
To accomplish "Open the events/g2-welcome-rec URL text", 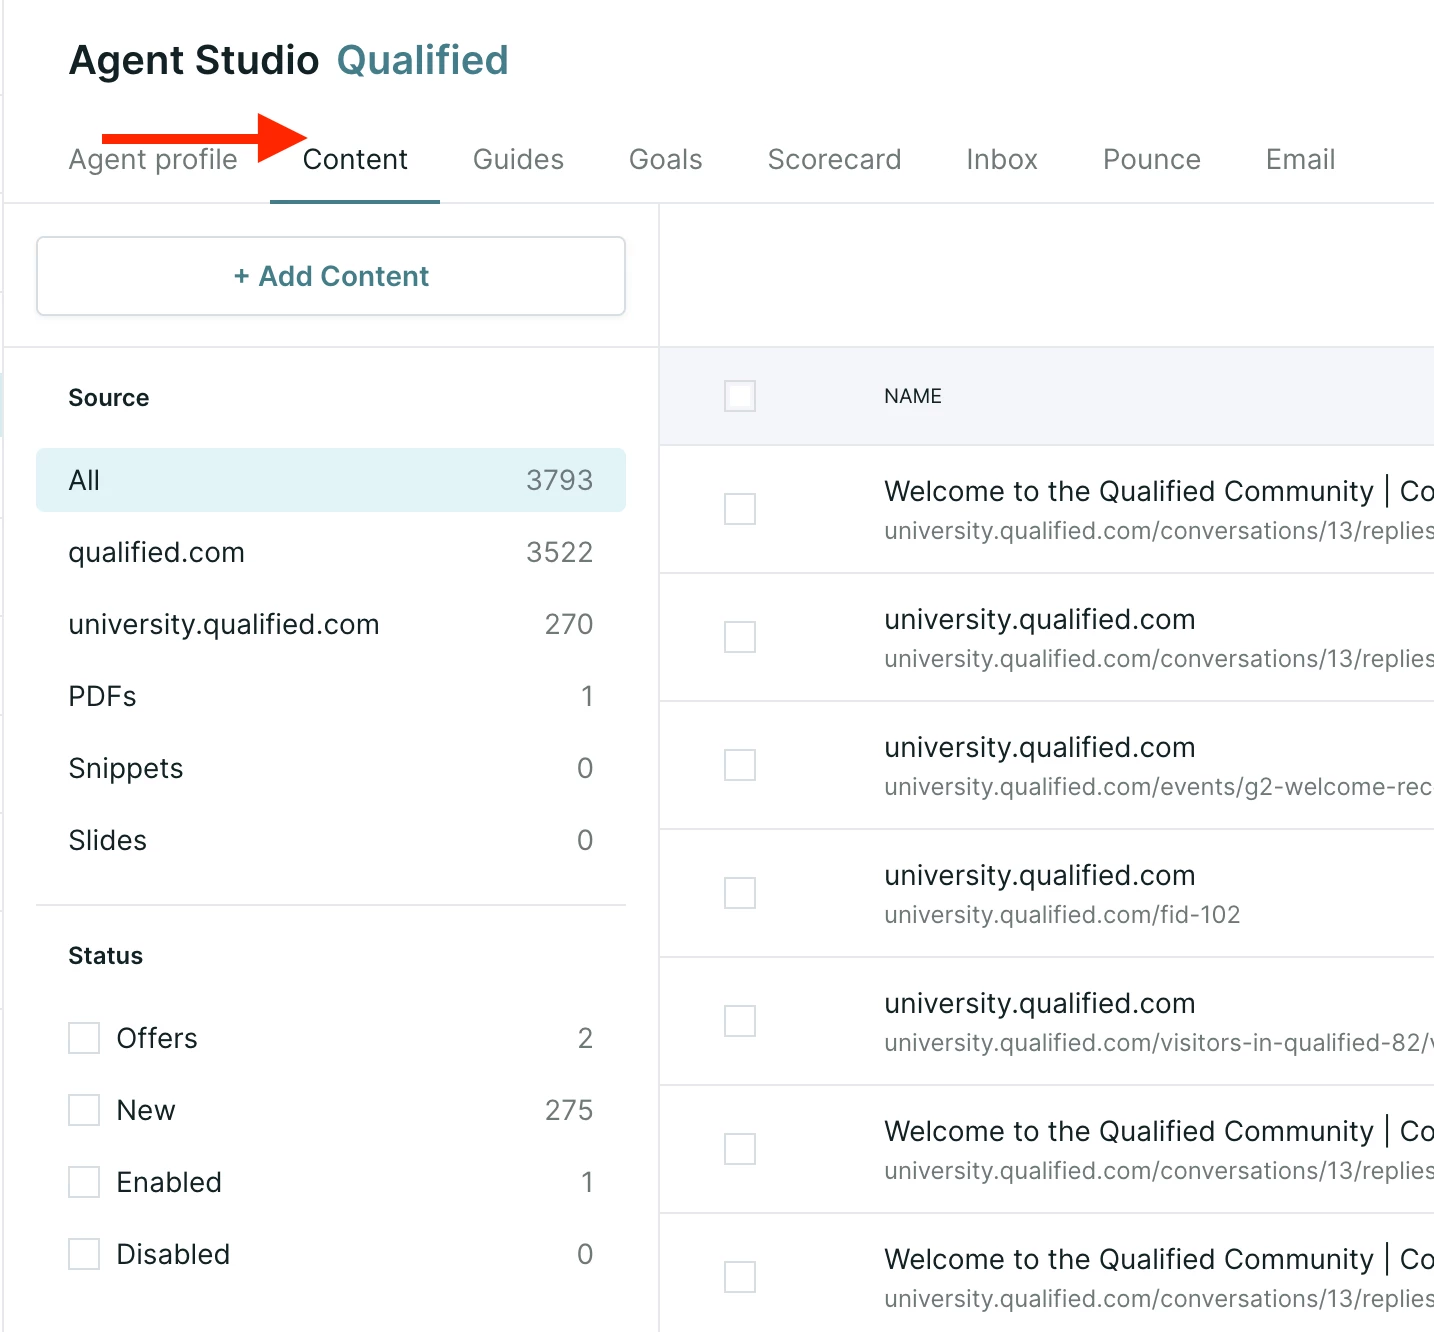I will (x=1159, y=787).
